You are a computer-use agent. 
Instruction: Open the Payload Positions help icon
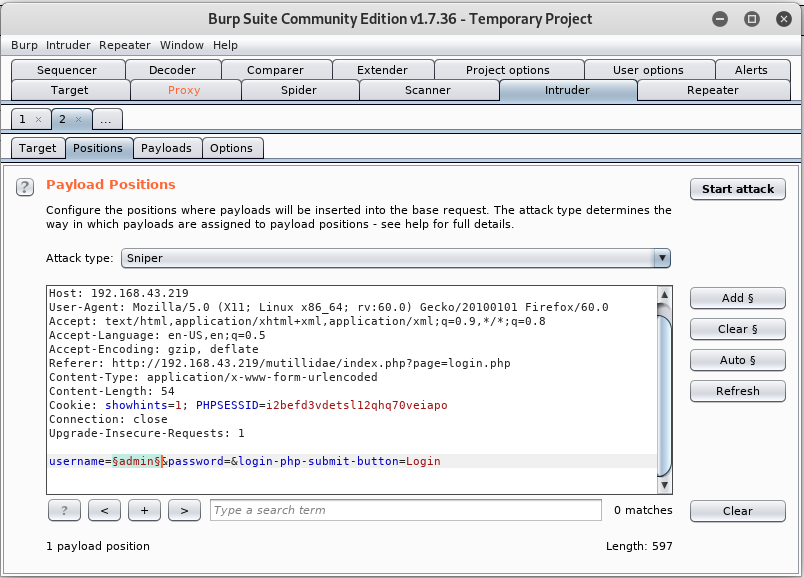[x=25, y=187]
